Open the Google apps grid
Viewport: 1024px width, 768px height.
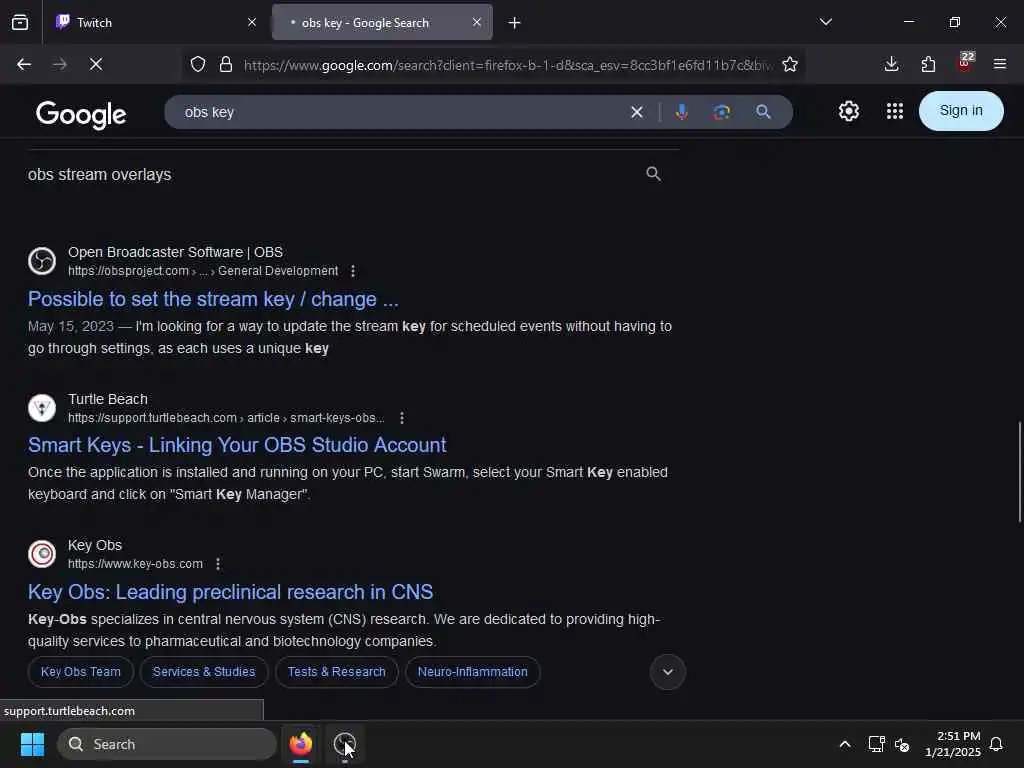(x=895, y=111)
